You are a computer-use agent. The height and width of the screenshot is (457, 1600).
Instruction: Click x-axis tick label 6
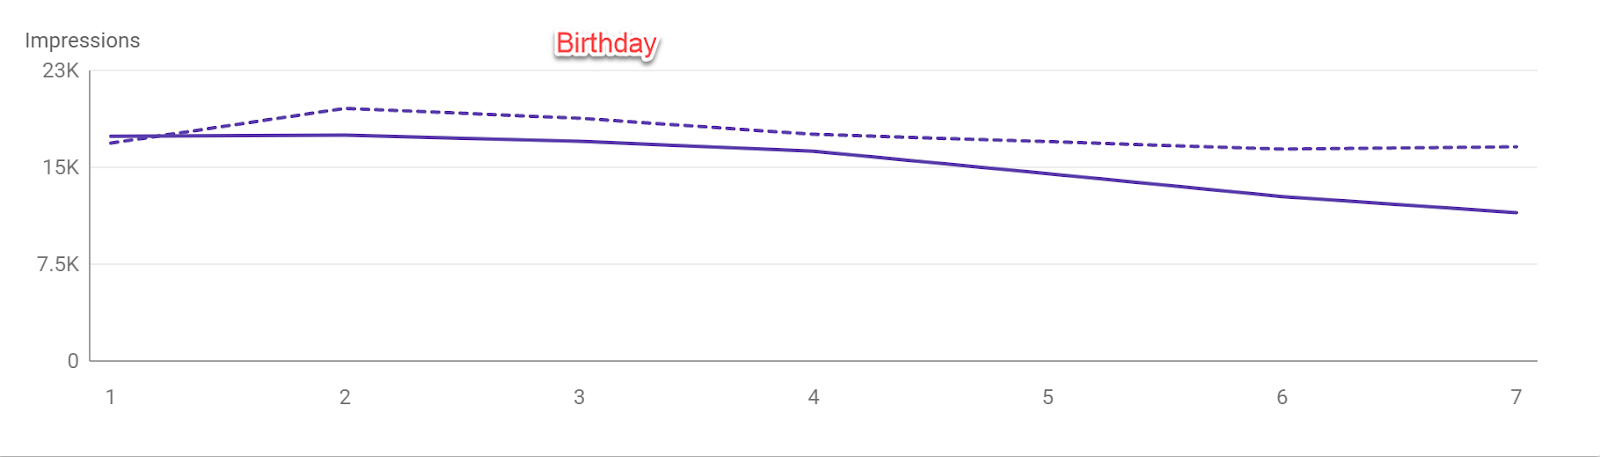point(1282,397)
